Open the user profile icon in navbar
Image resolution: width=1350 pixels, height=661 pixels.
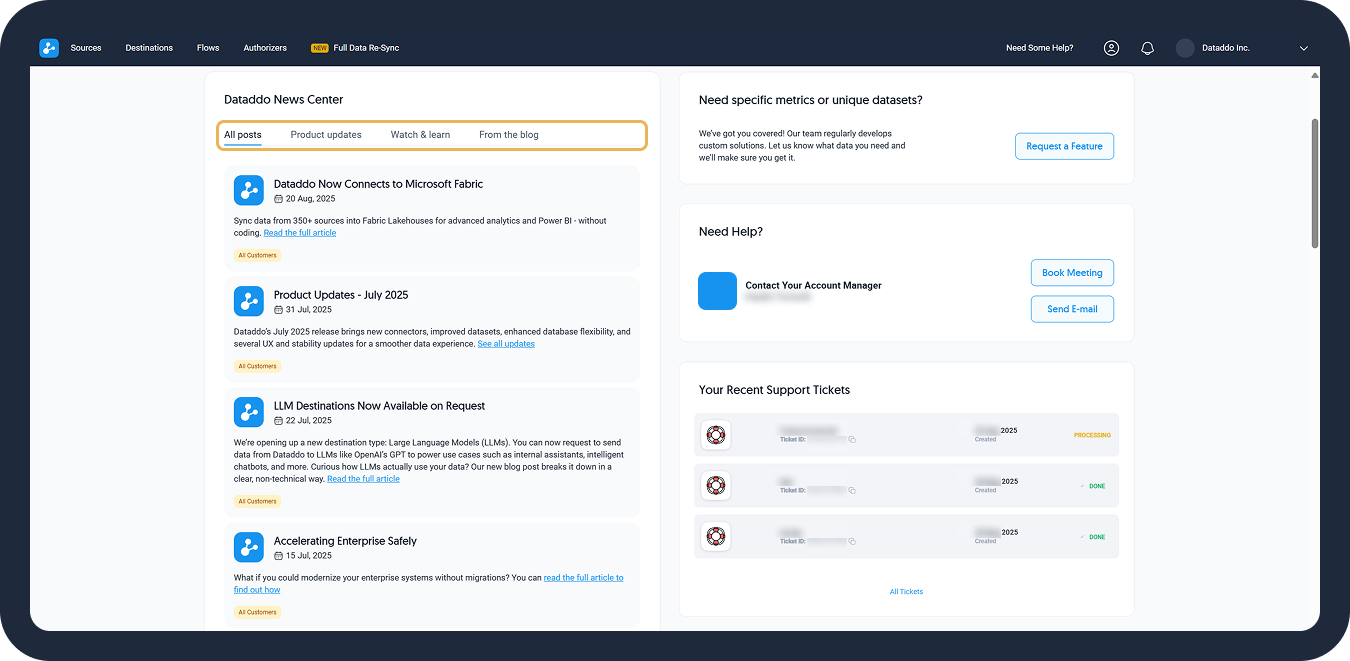pyautogui.click(x=1111, y=48)
